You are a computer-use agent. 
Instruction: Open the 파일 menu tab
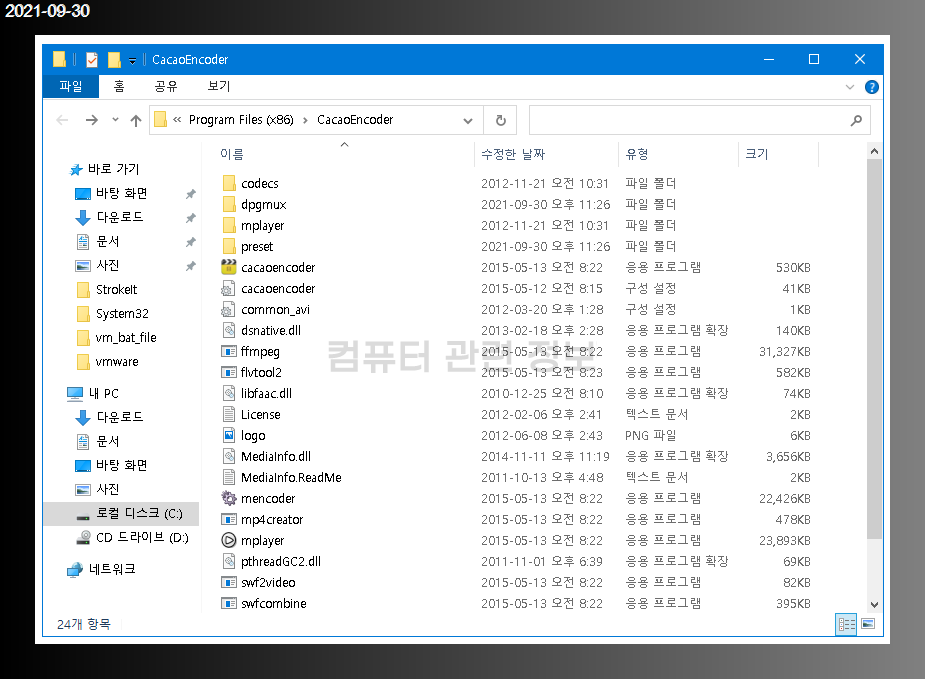(71, 86)
